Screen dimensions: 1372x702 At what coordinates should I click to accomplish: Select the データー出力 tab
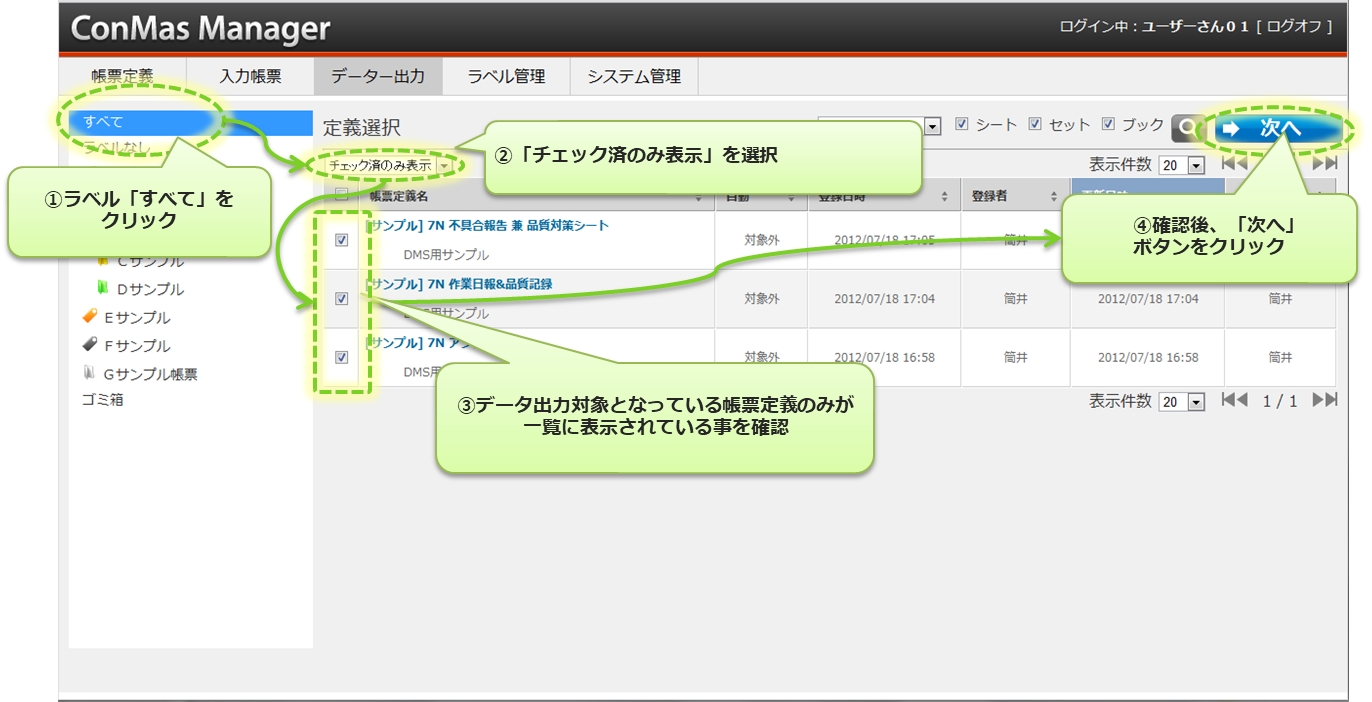coord(378,76)
